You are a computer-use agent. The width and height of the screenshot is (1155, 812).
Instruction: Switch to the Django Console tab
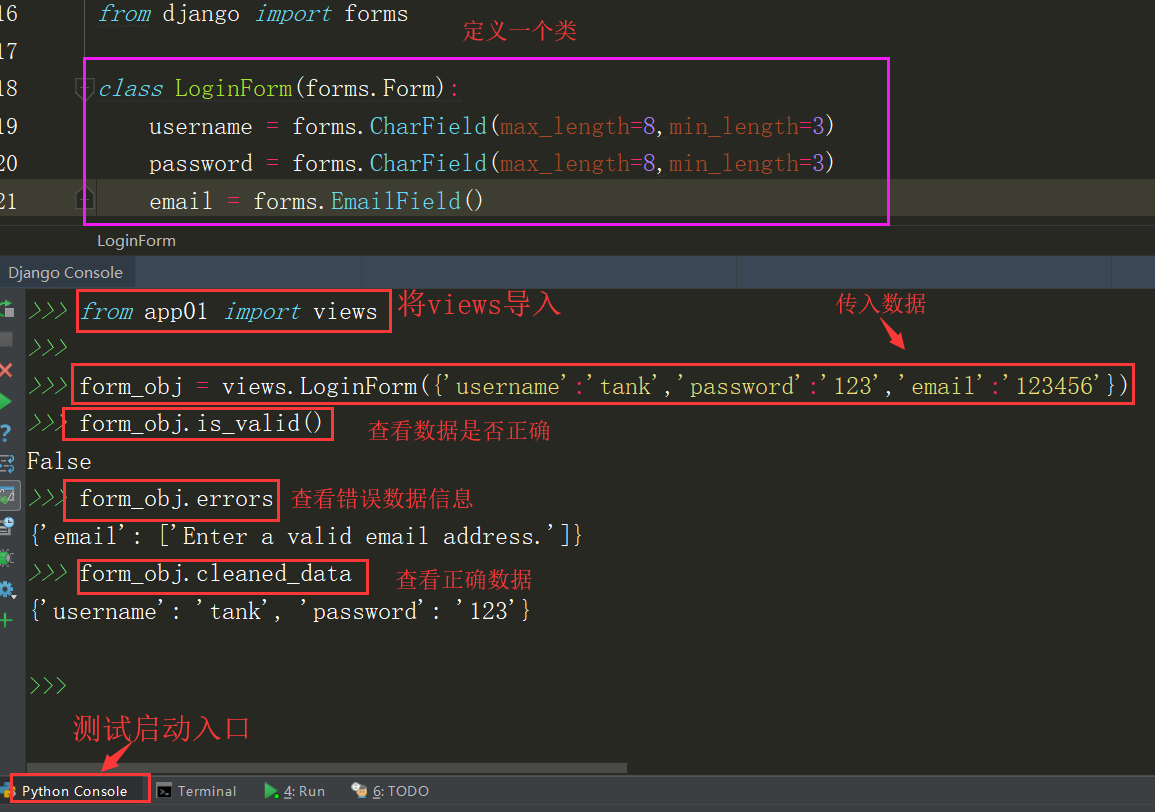[66, 273]
